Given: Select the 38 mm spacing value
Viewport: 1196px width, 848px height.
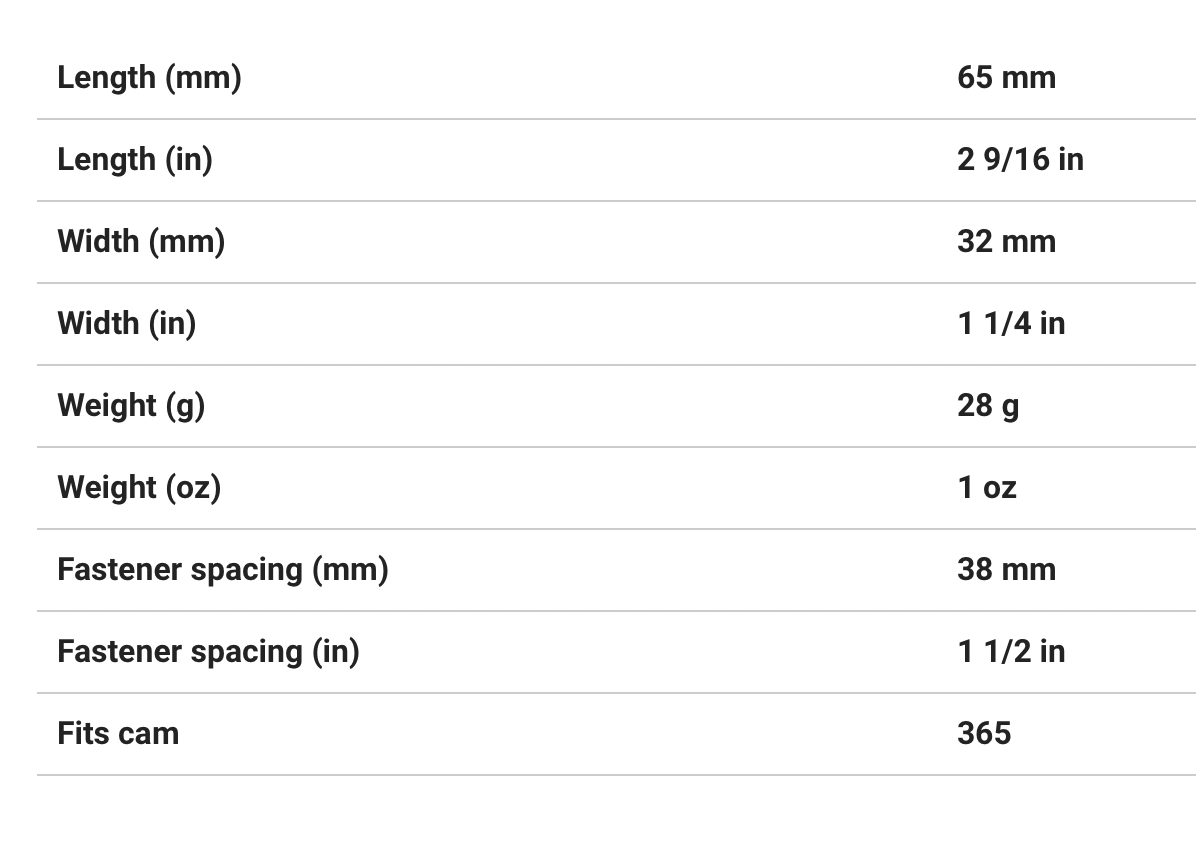Looking at the screenshot, I should [1005, 569].
